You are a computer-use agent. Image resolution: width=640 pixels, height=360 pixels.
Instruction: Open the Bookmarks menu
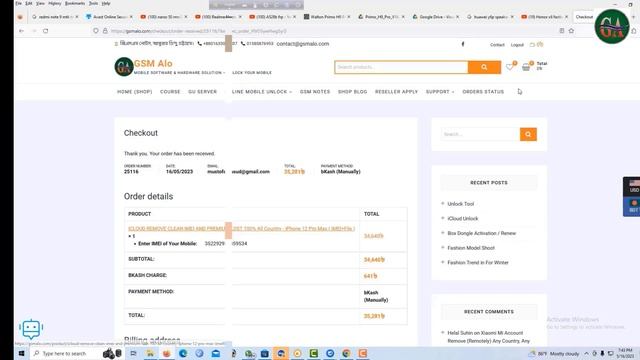coord(75,3)
